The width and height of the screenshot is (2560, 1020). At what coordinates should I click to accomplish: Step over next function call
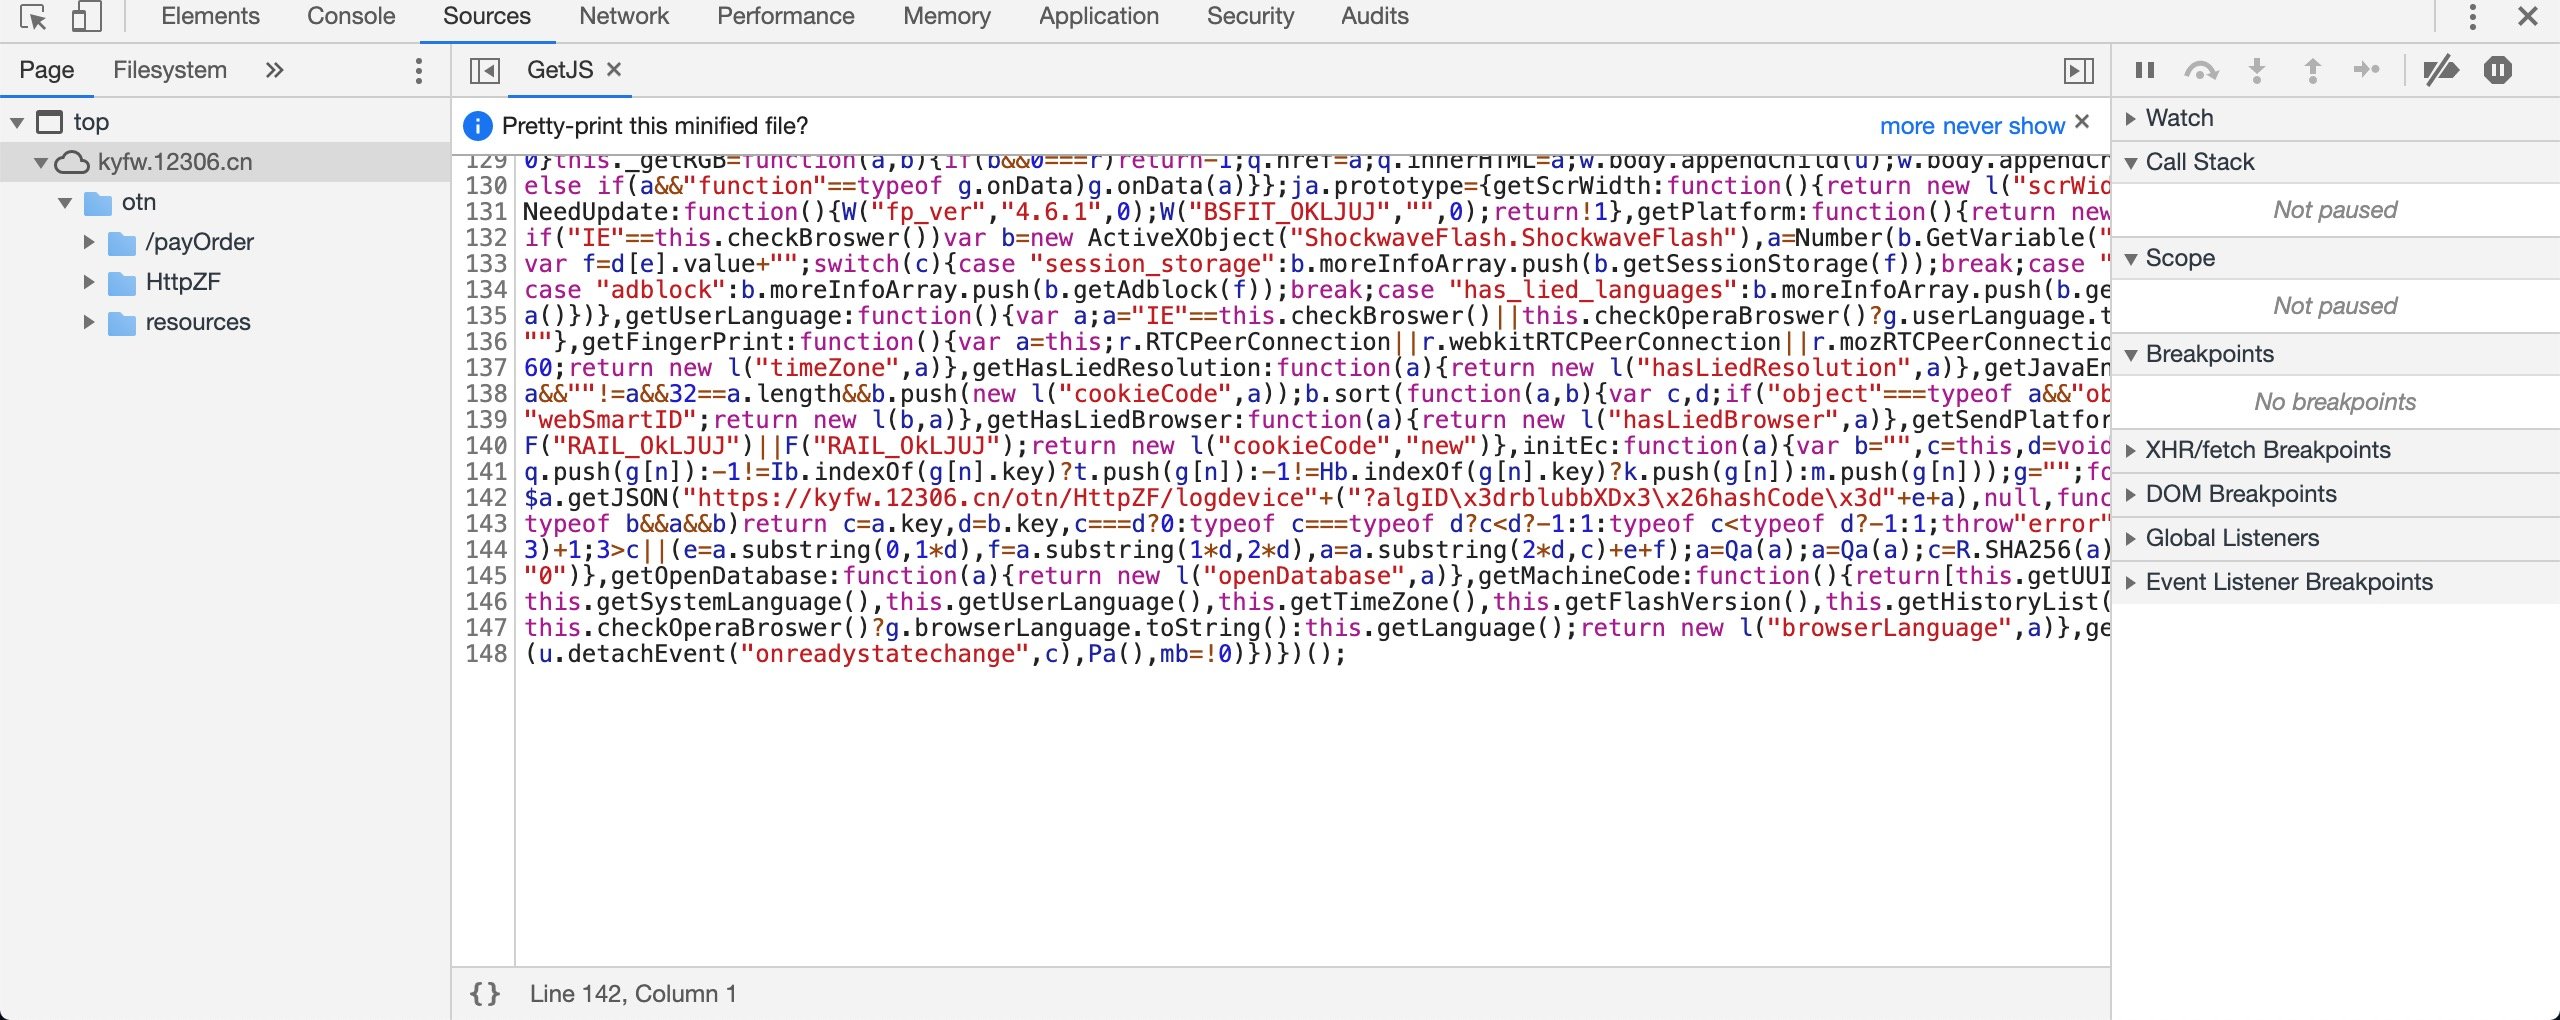click(x=2204, y=70)
